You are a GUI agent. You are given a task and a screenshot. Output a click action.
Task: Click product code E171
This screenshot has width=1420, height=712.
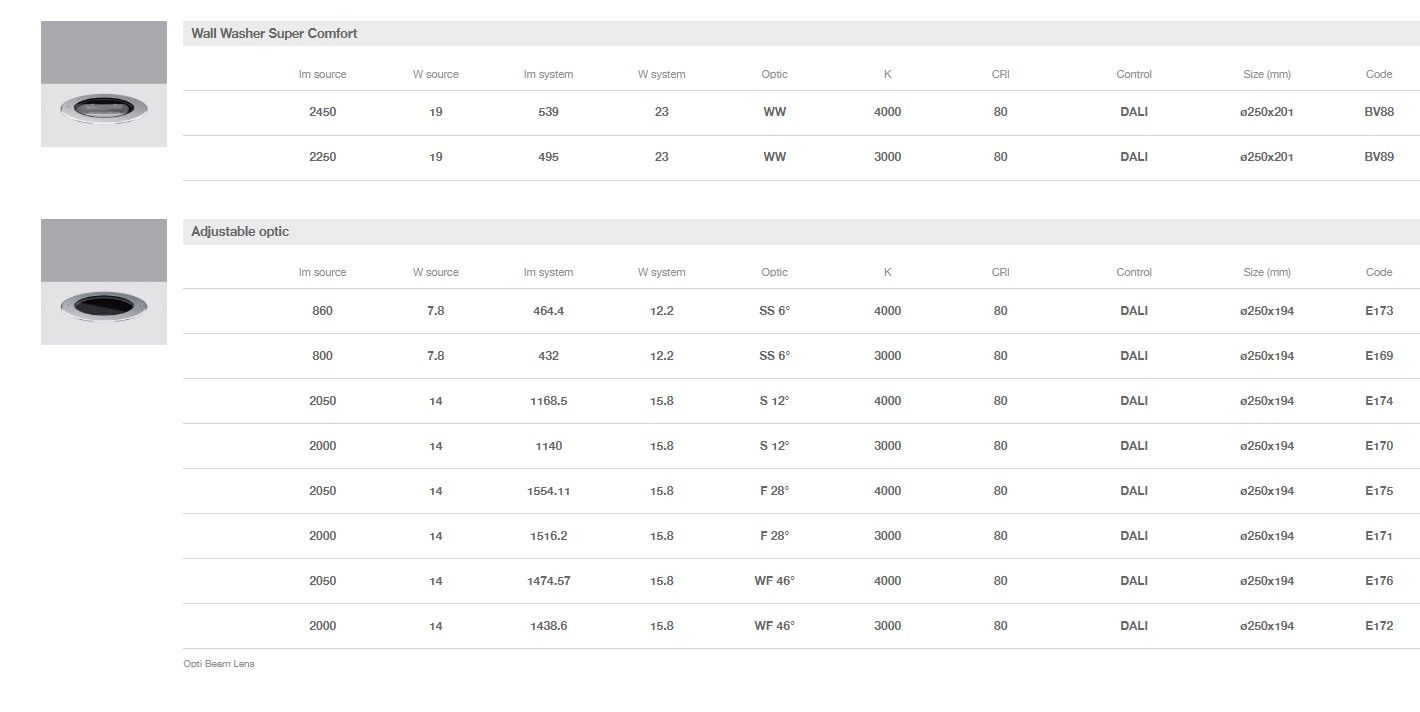tap(1378, 536)
